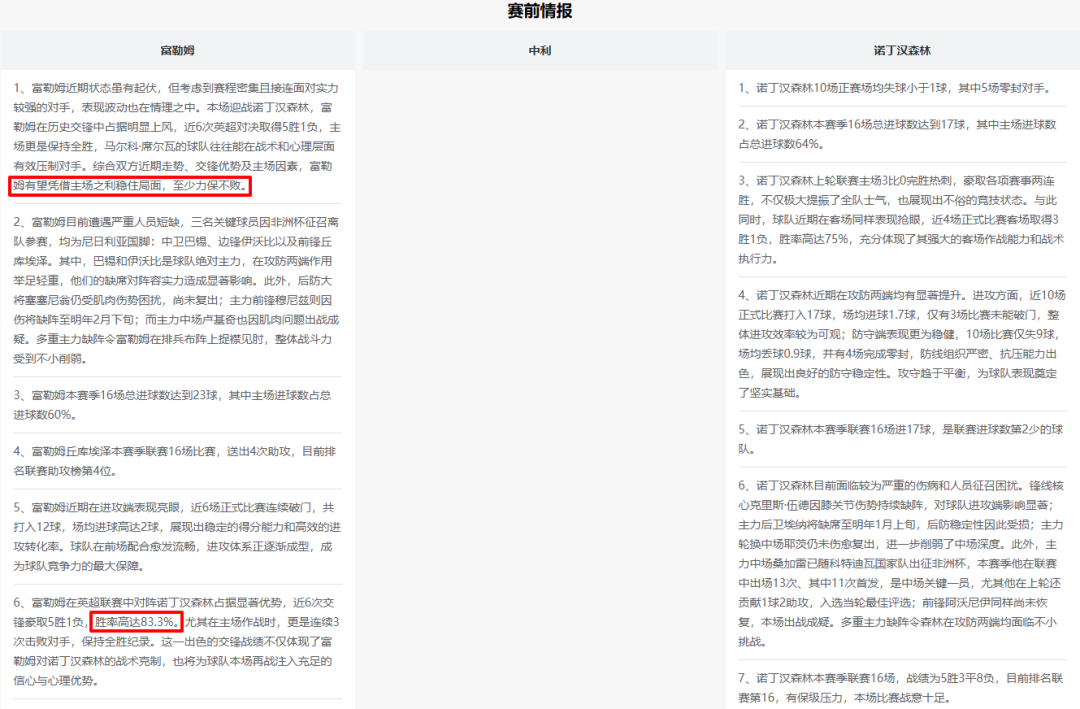
Task: Click Fulham item 4 about 丘库埃泽 4次助攻
Action: (177, 462)
